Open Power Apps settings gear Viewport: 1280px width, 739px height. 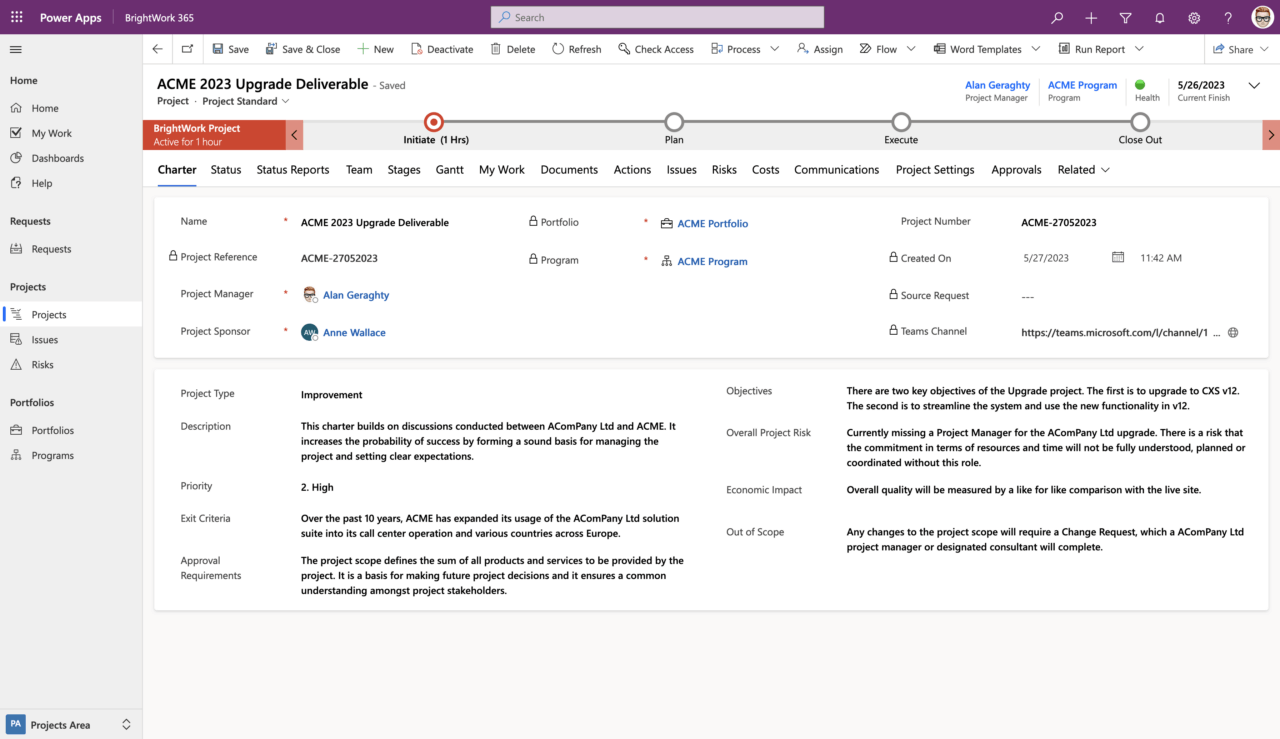(1193, 17)
